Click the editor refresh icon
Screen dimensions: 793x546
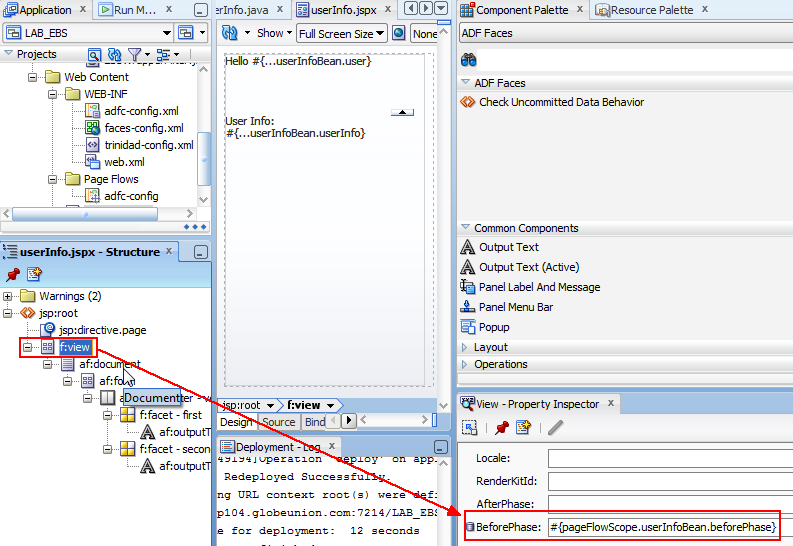(230, 33)
